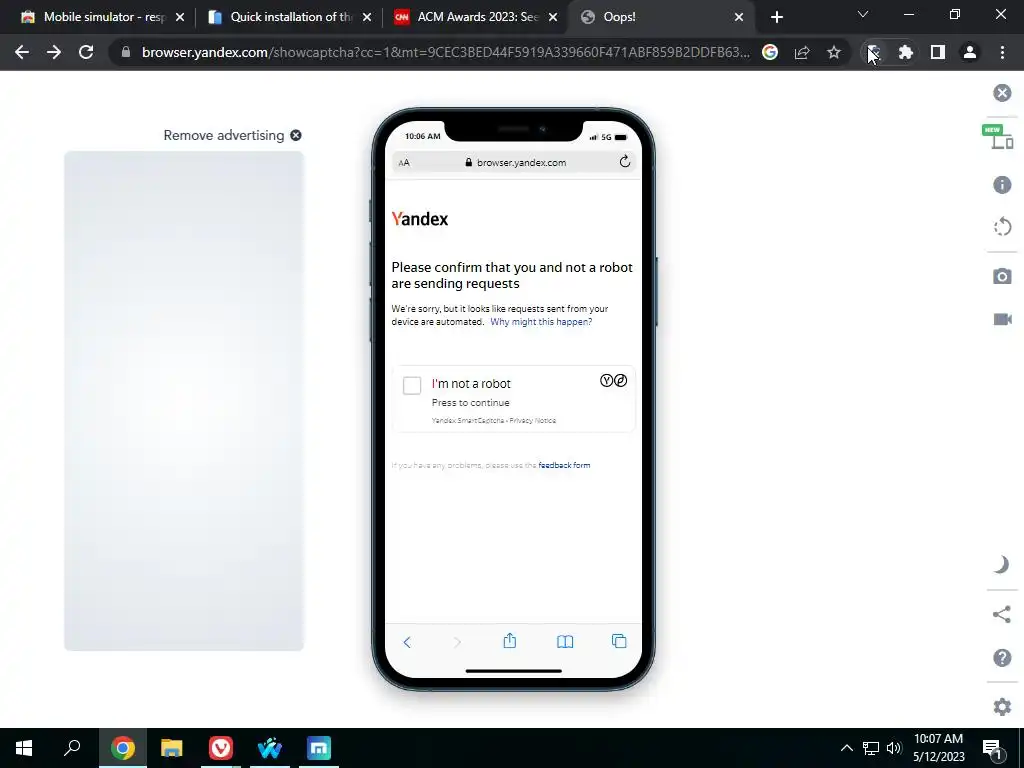Image resolution: width=1024 pixels, height=768 pixels.
Task: Open Chrome three-dot menu
Action: point(1002,52)
